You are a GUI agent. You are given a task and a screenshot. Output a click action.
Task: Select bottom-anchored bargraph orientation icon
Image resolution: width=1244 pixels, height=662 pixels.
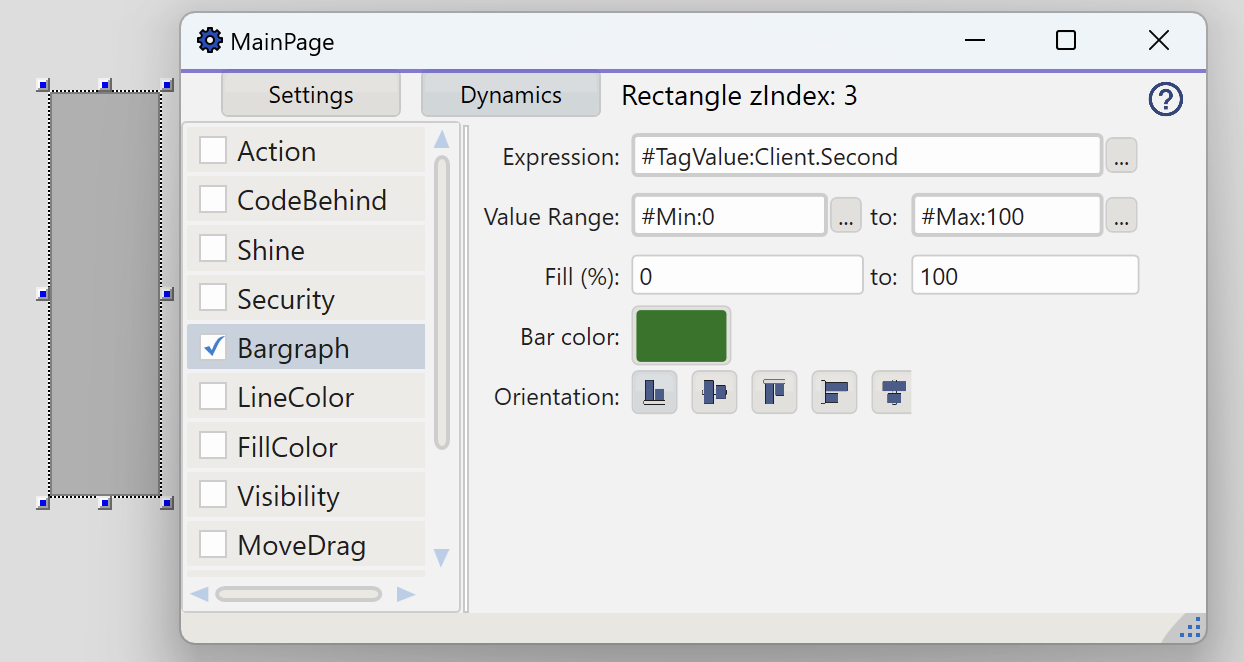(x=655, y=392)
